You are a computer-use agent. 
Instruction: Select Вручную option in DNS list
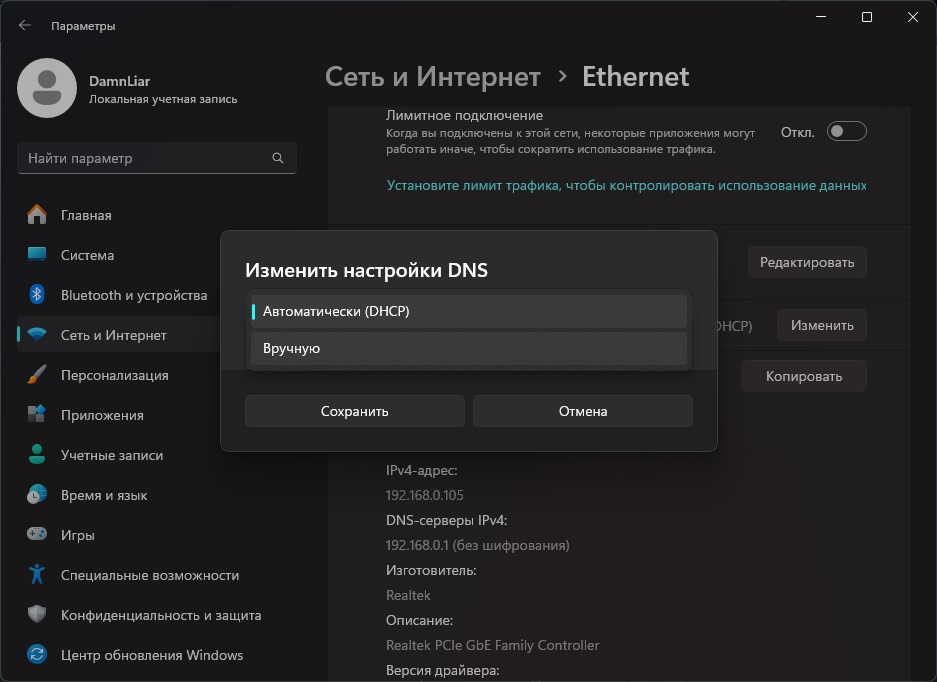[x=468, y=349]
